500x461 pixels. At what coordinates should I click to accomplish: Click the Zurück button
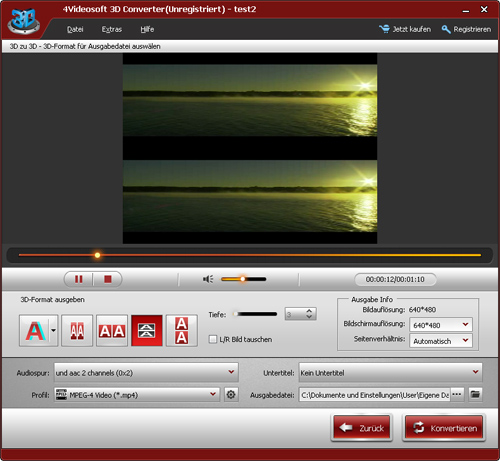(x=362, y=428)
